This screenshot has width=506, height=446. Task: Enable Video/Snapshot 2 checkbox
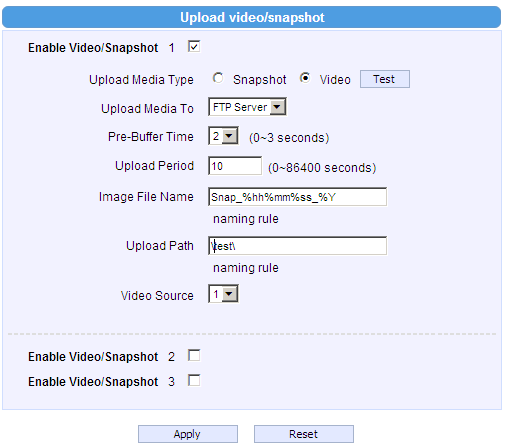[x=194, y=355]
